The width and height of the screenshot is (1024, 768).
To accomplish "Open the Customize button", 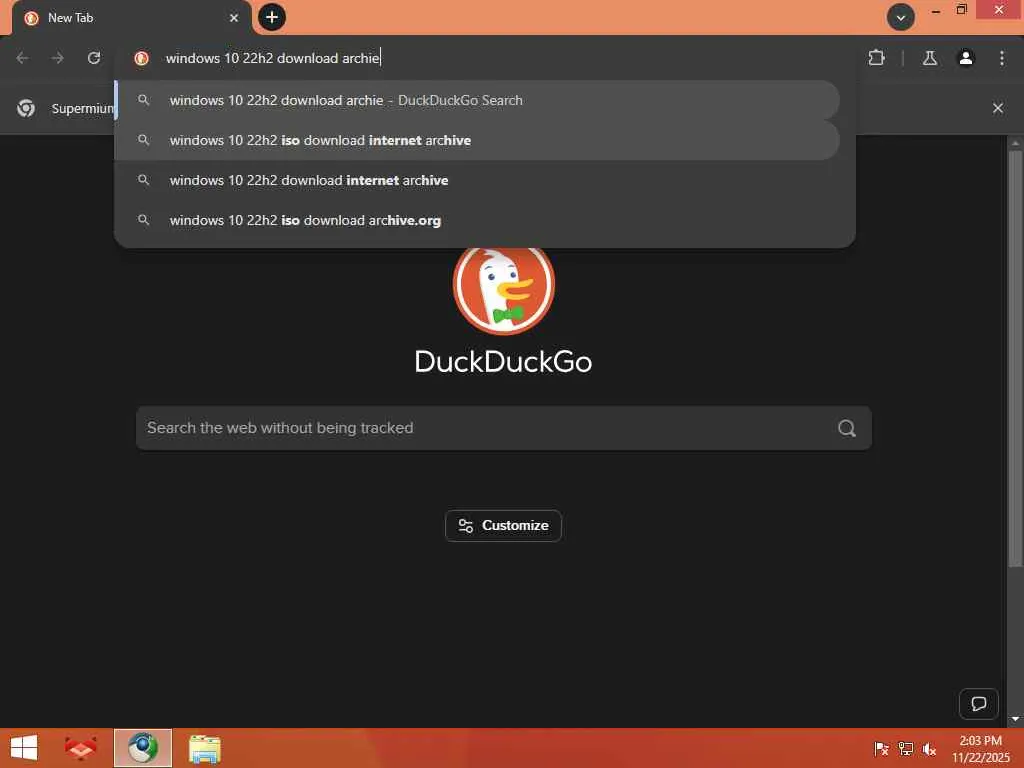I will point(504,526).
